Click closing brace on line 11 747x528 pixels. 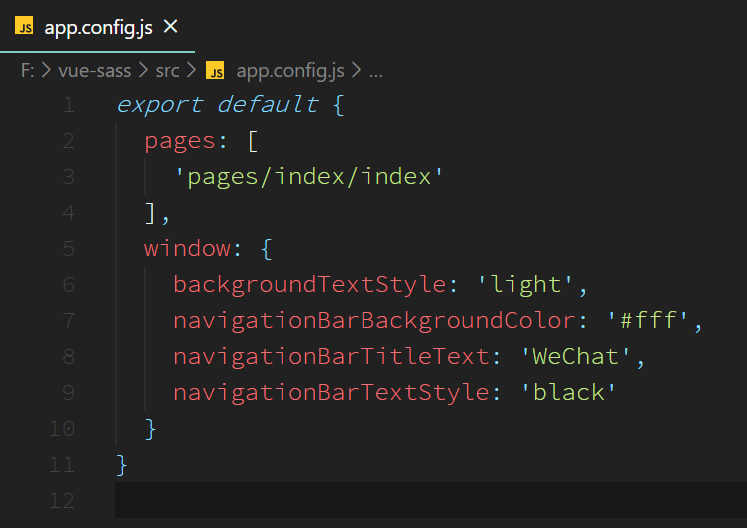click(121, 465)
